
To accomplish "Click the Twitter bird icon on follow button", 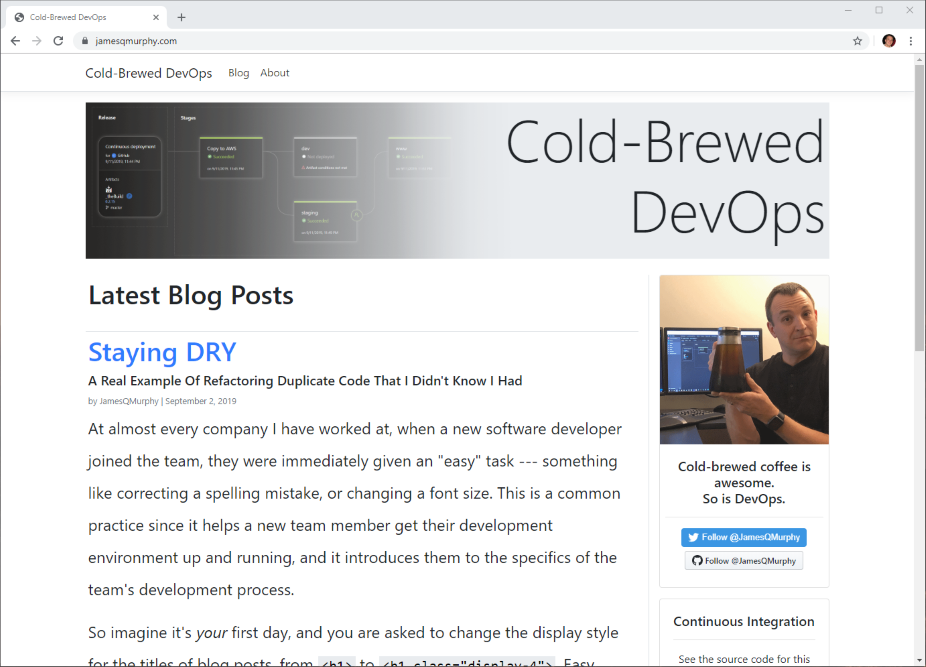I will pos(693,537).
